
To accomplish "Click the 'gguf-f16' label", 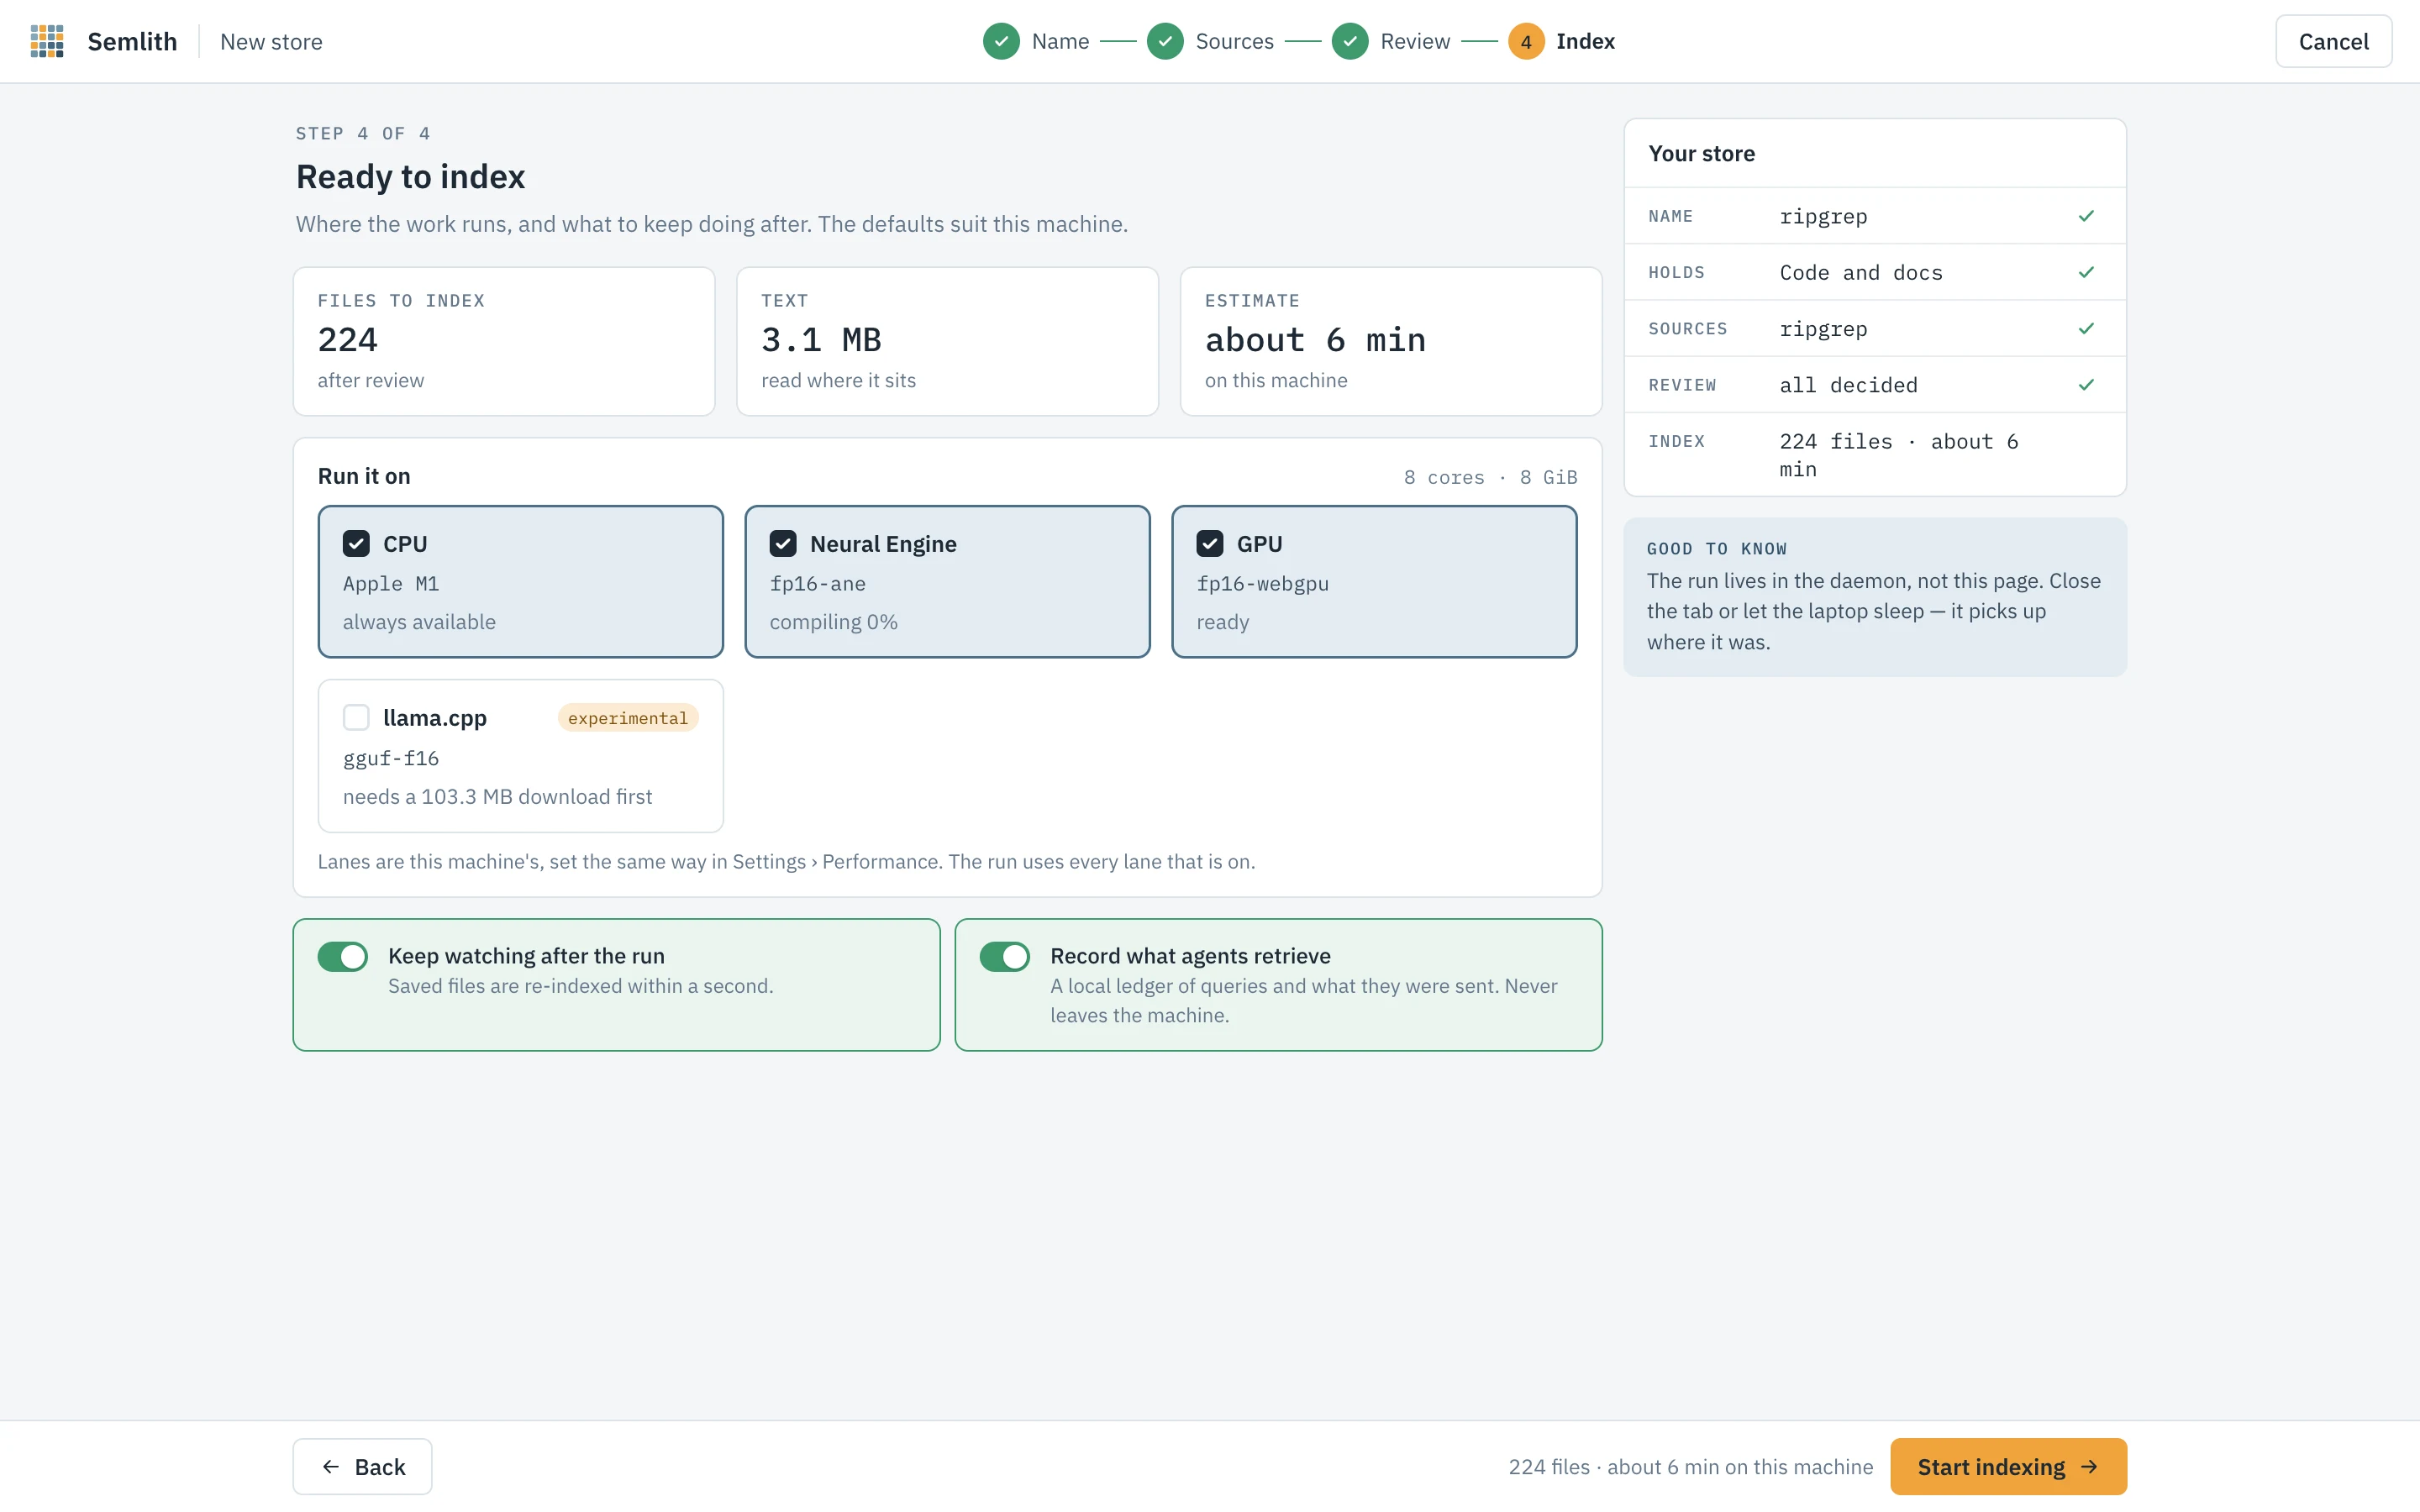I will tap(391, 759).
